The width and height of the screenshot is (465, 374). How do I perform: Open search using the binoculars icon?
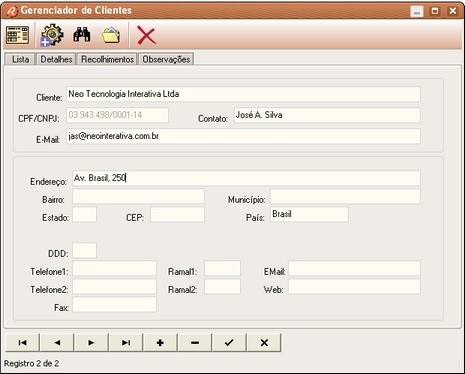click(x=82, y=35)
